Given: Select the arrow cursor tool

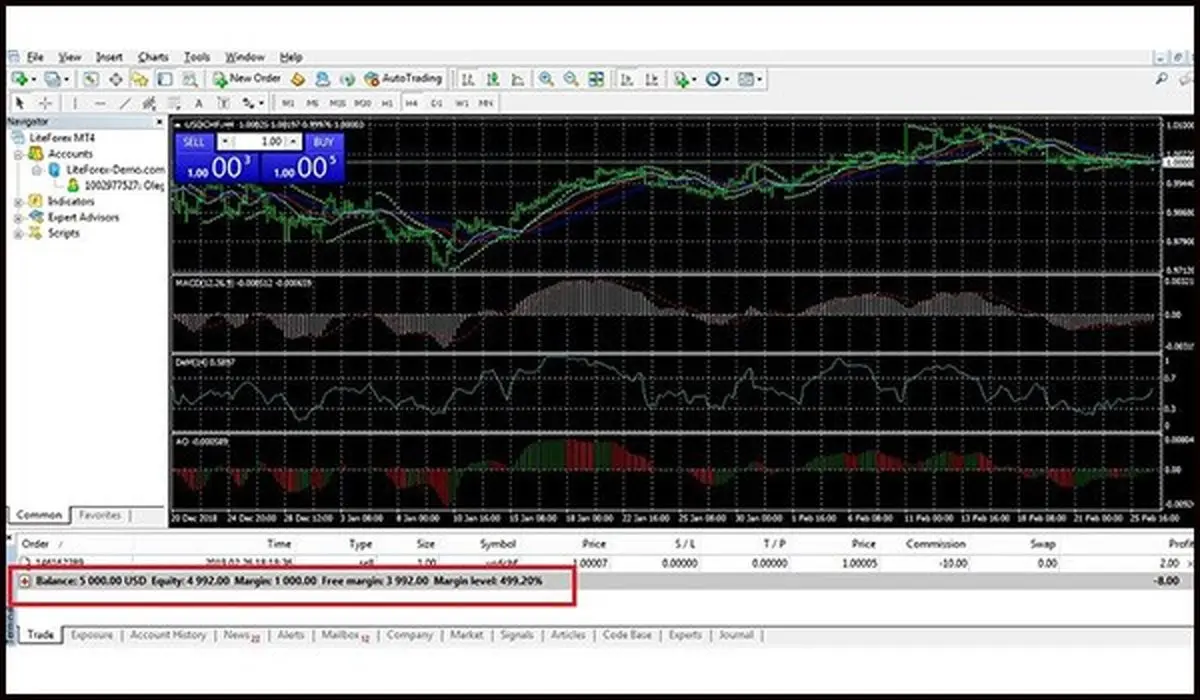Looking at the screenshot, I should (x=19, y=103).
